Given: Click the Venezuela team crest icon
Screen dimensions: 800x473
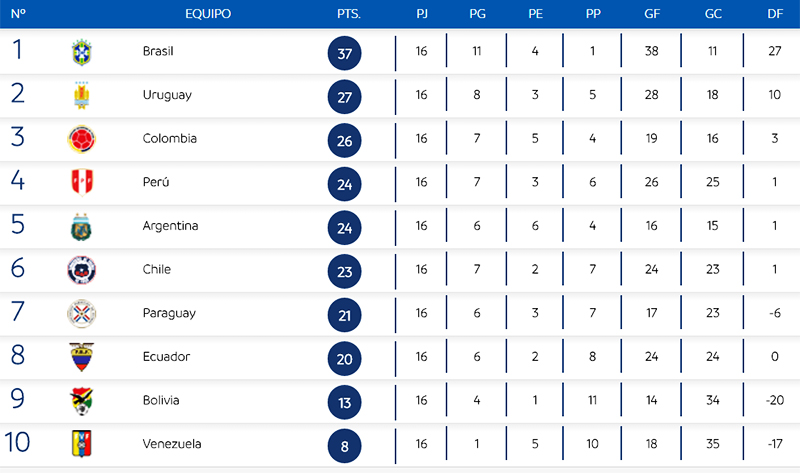Looking at the screenshot, I should (x=81, y=444).
